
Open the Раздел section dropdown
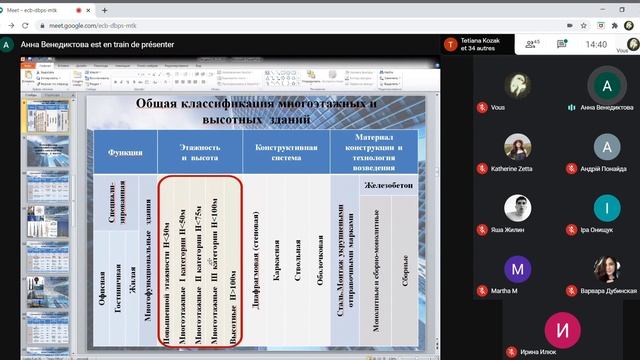(x=93, y=84)
